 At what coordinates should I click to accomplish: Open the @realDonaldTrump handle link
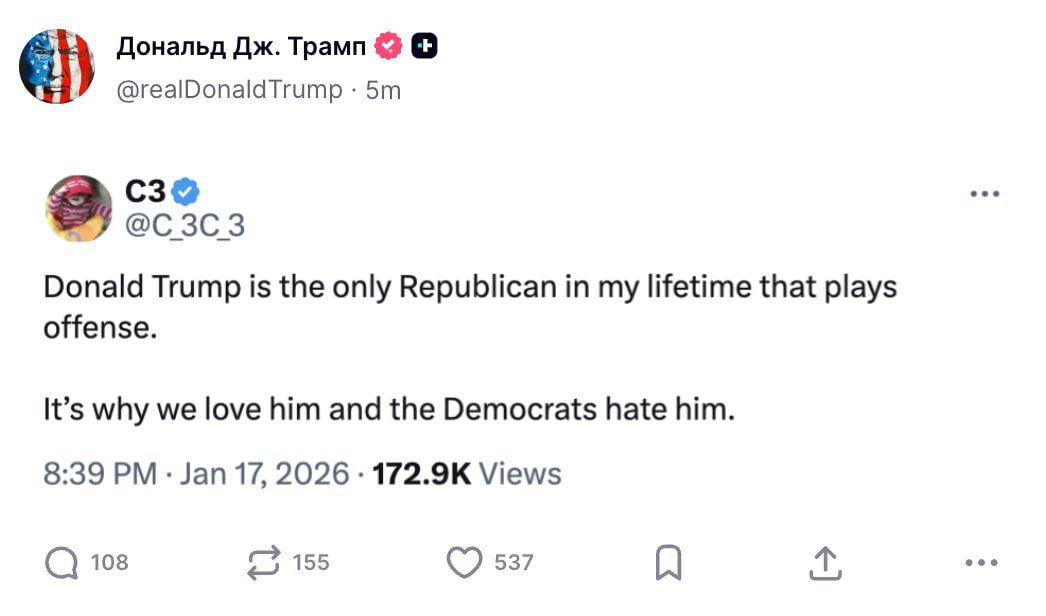click(x=229, y=90)
